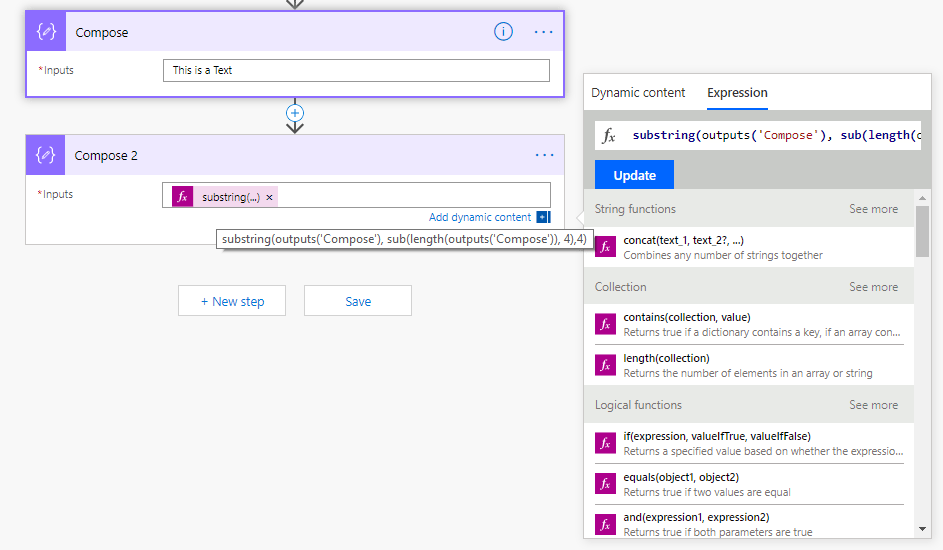Click the Update button
This screenshot has width=943, height=550.
pos(634,175)
